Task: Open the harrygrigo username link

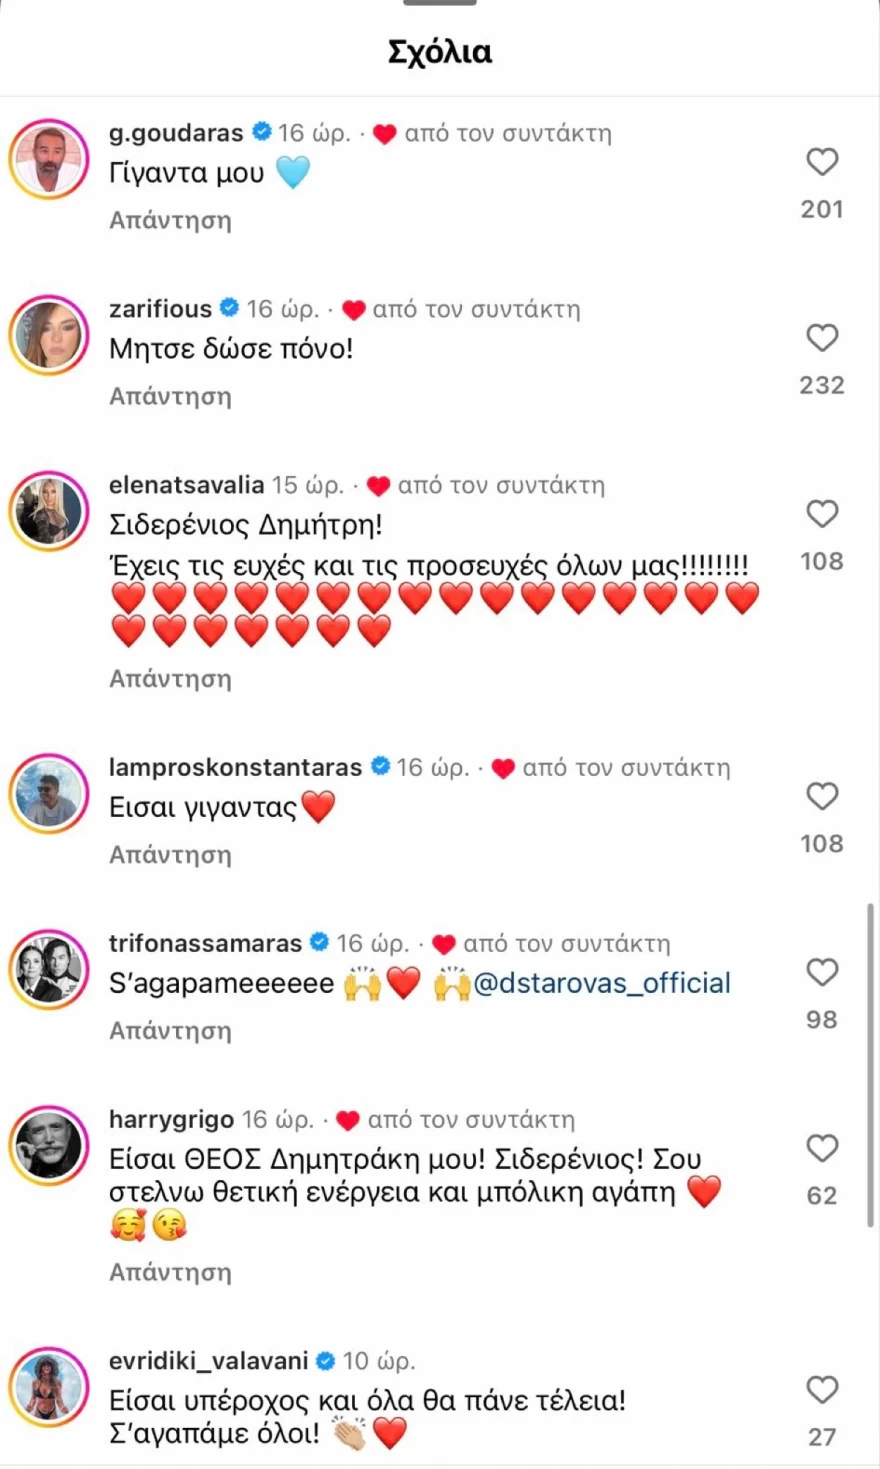Action: (171, 1119)
